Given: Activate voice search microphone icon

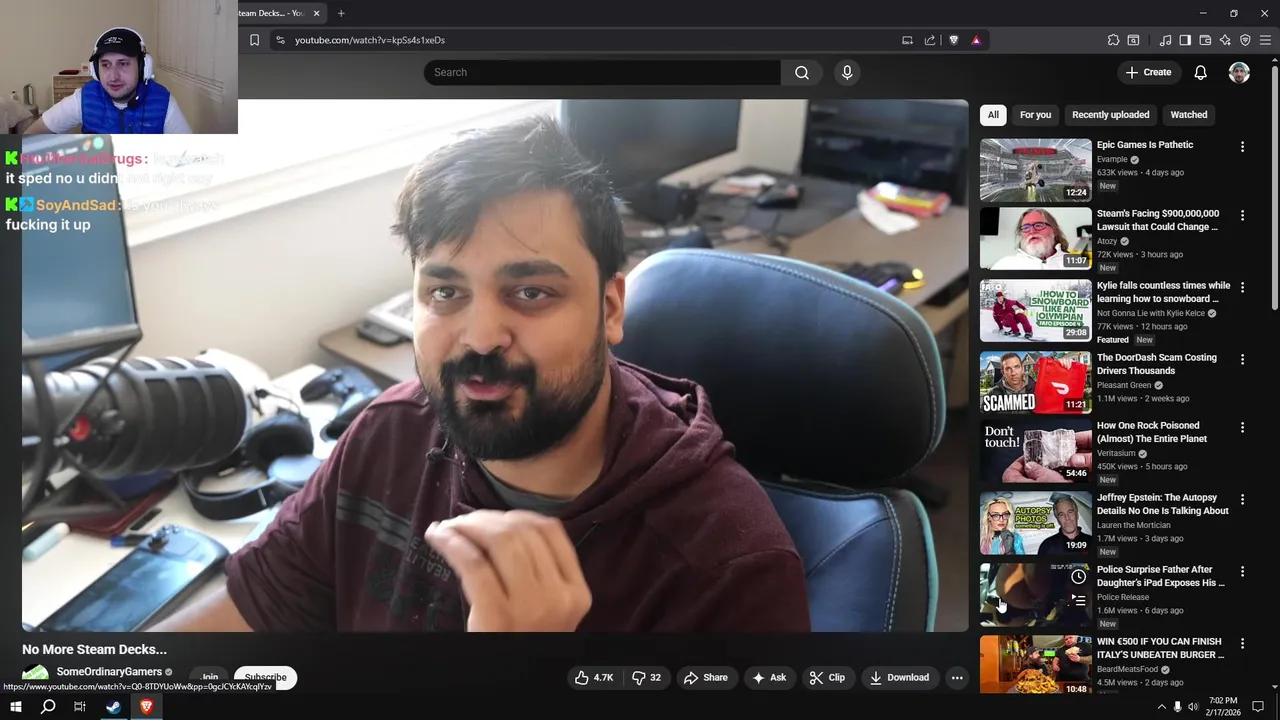Looking at the screenshot, I should (x=847, y=72).
